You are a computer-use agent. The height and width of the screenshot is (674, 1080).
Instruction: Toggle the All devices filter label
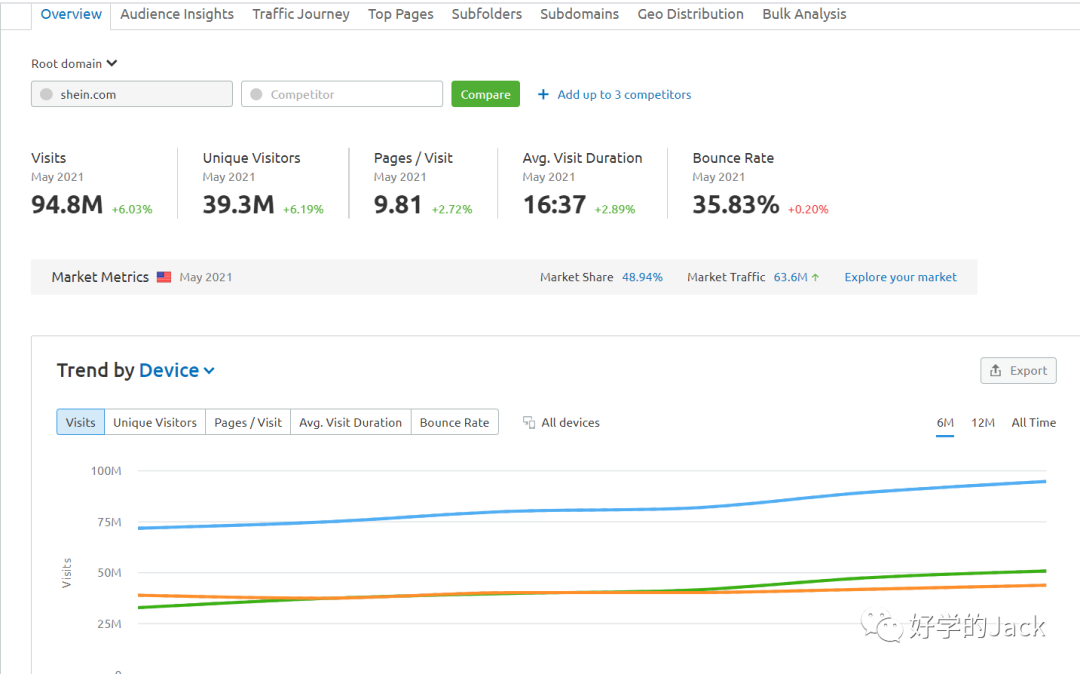coord(570,423)
